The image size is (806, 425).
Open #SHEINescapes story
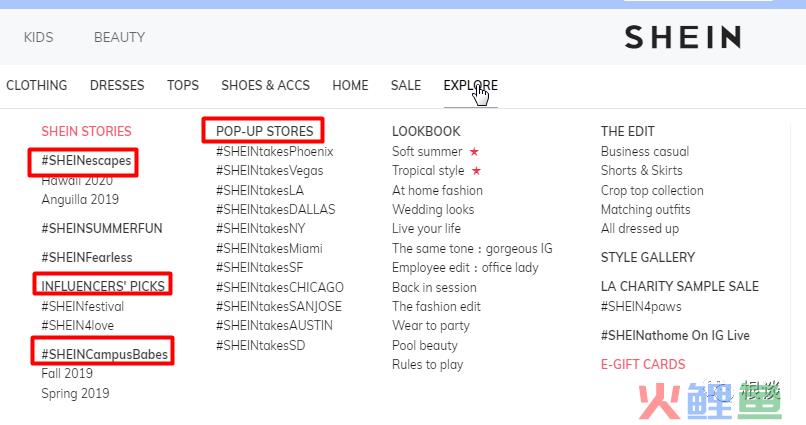[x=86, y=160]
